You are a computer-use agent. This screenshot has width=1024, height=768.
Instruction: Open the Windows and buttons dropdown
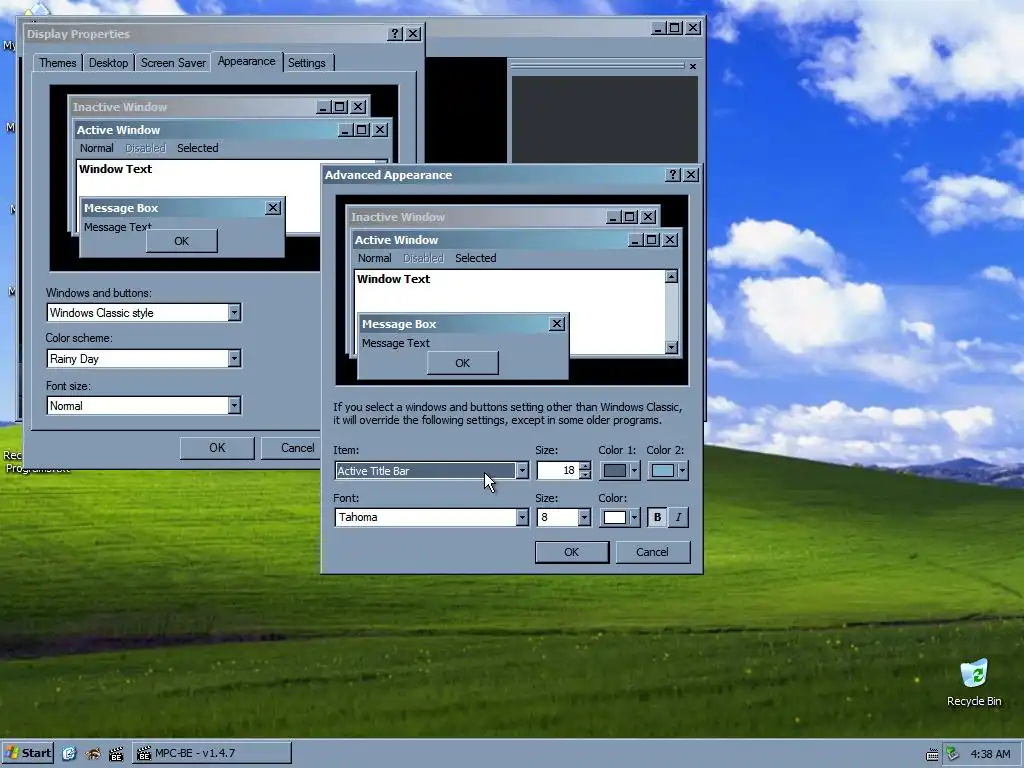(234, 313)
